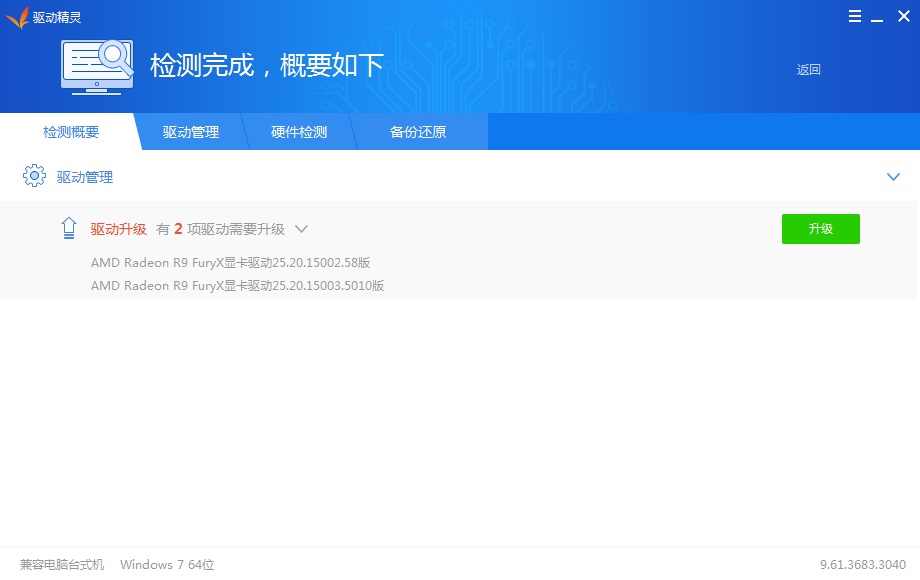Open the hamburger main menu icon
This screenshot has width=920, height=580.
[855, 16]
